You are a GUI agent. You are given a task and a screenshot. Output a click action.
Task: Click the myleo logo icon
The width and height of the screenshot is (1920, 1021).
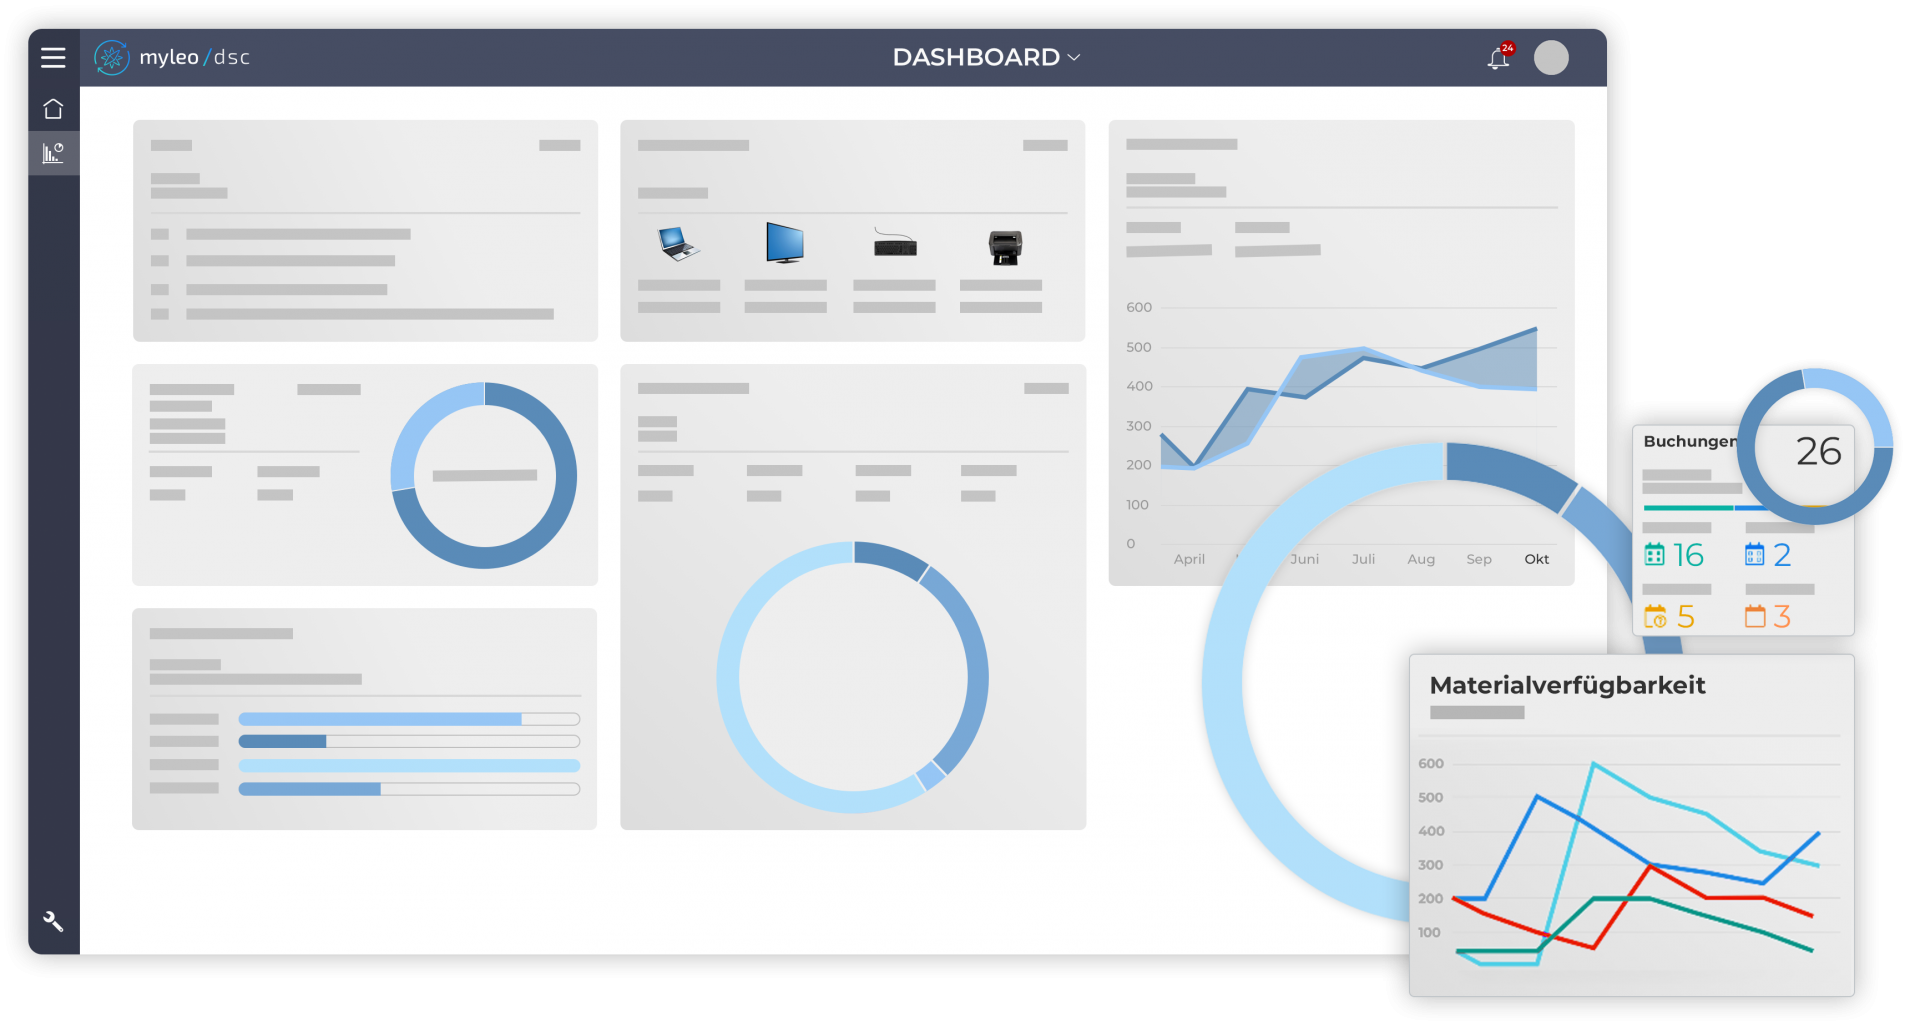(x=111, y=58)
